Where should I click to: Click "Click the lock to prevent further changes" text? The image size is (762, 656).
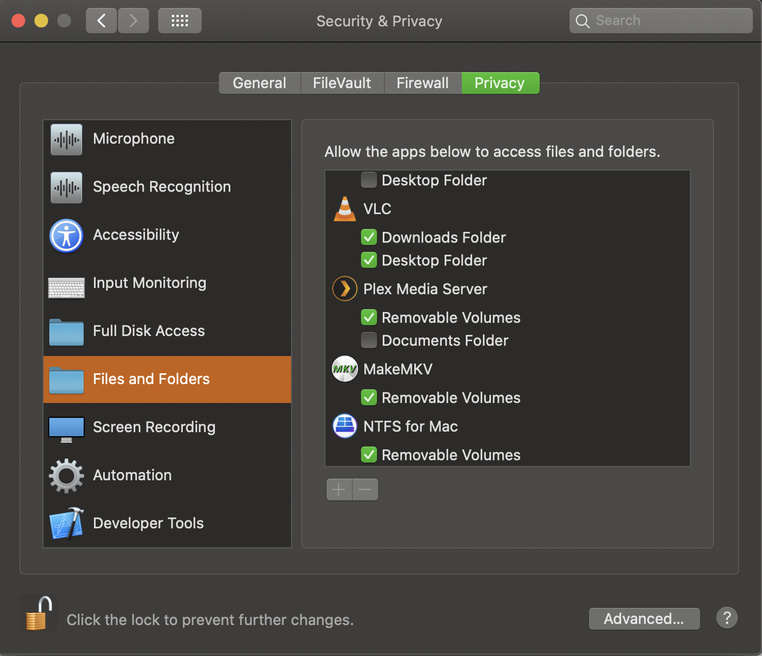[210, 620]
